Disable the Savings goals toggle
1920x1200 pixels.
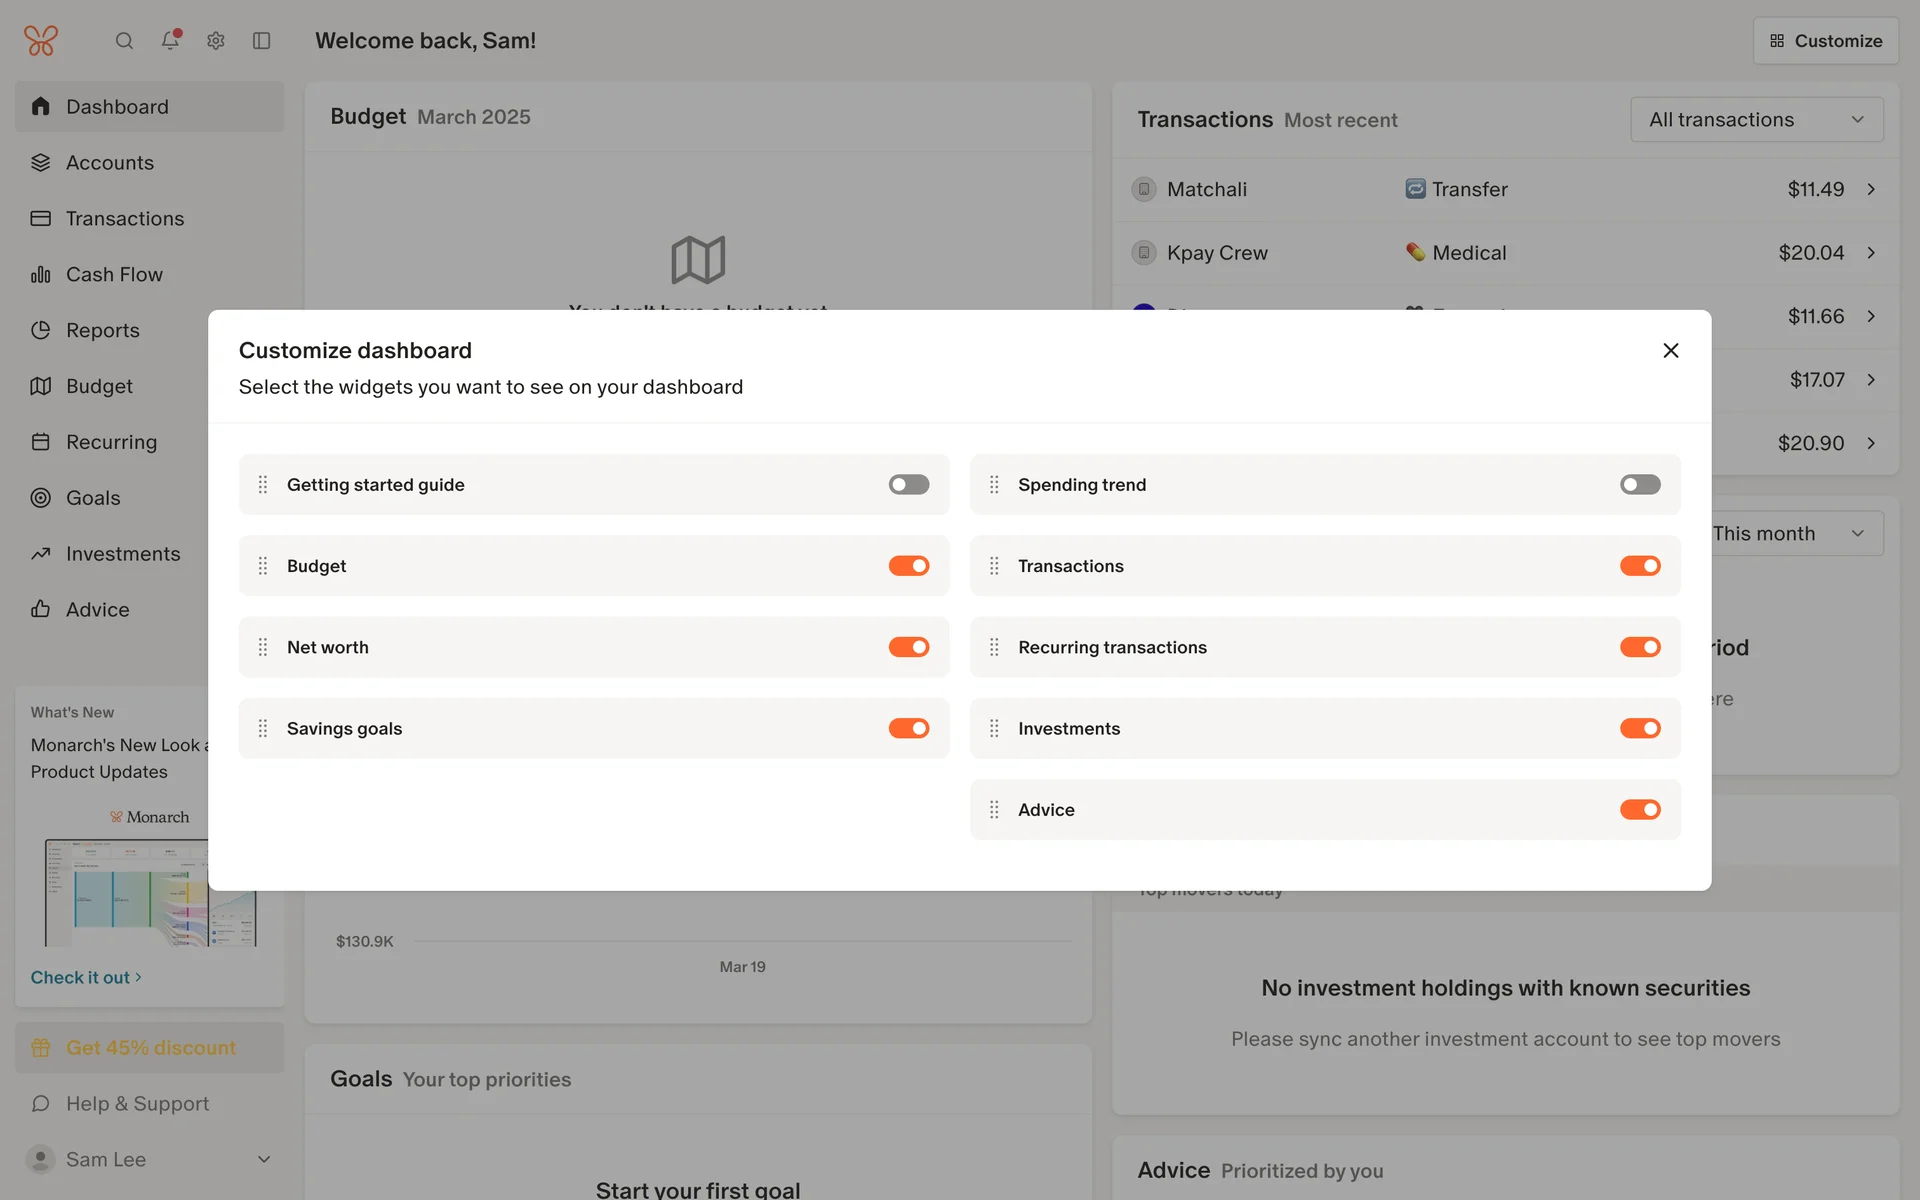pos(908,729)
